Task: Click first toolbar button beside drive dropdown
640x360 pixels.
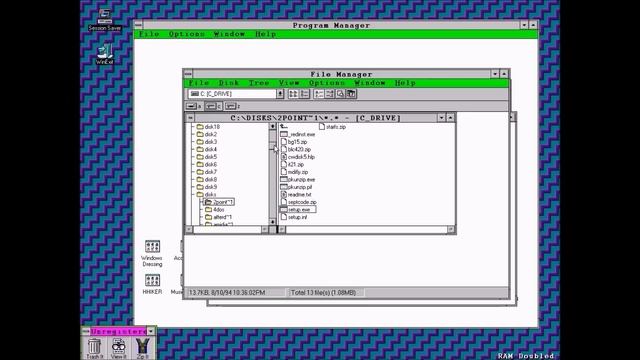Action: click(293, 94)
